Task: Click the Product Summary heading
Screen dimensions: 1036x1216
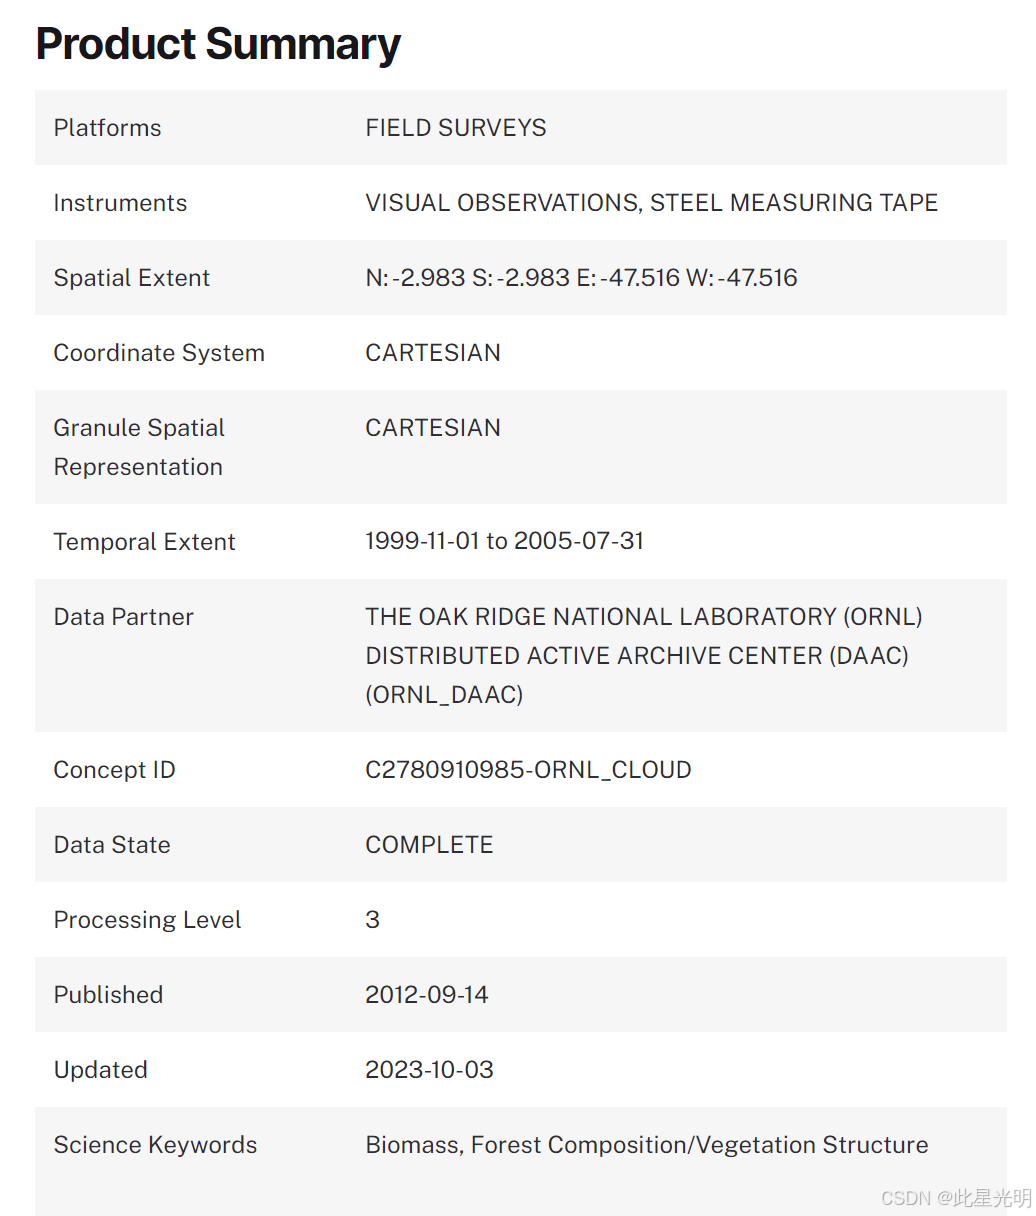Action: click(218, 45)
